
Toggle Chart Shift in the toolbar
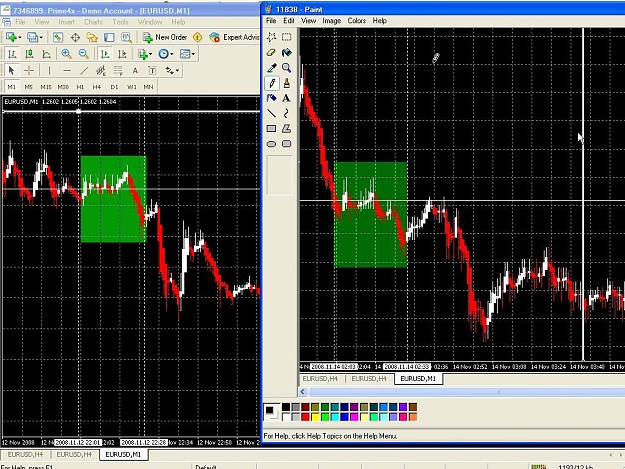point(122,54)
